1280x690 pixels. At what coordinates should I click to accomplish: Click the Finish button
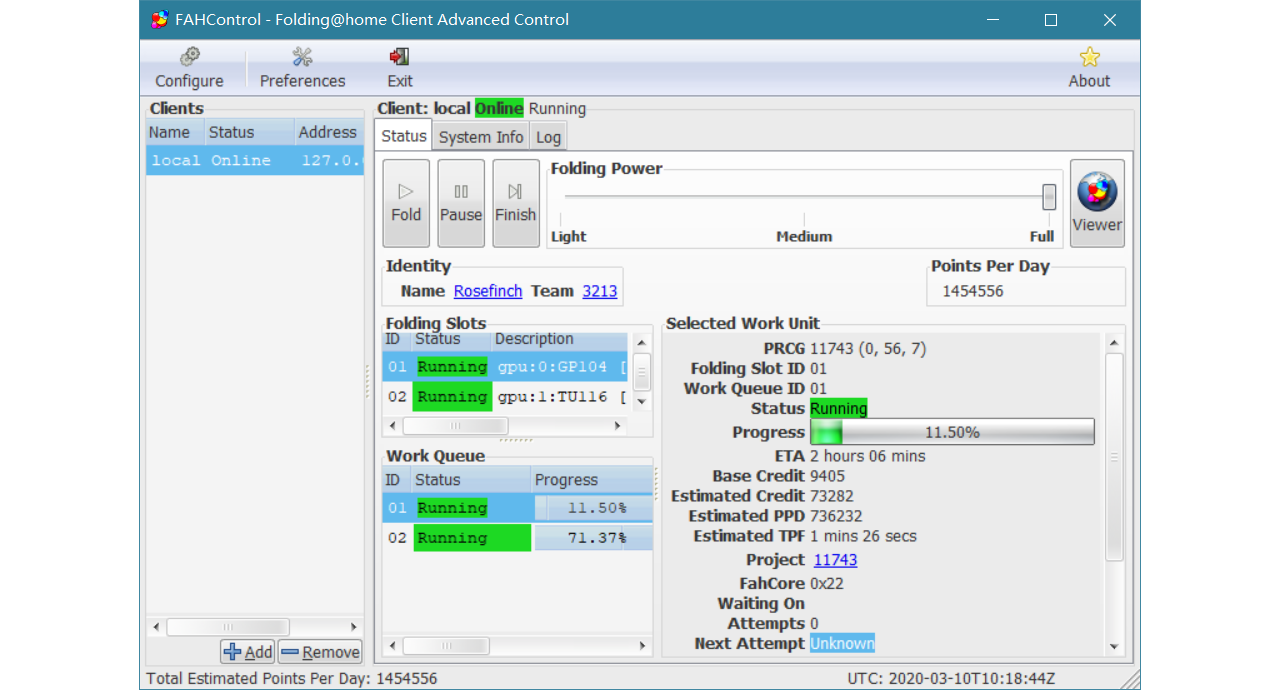[x=516, y=203]
